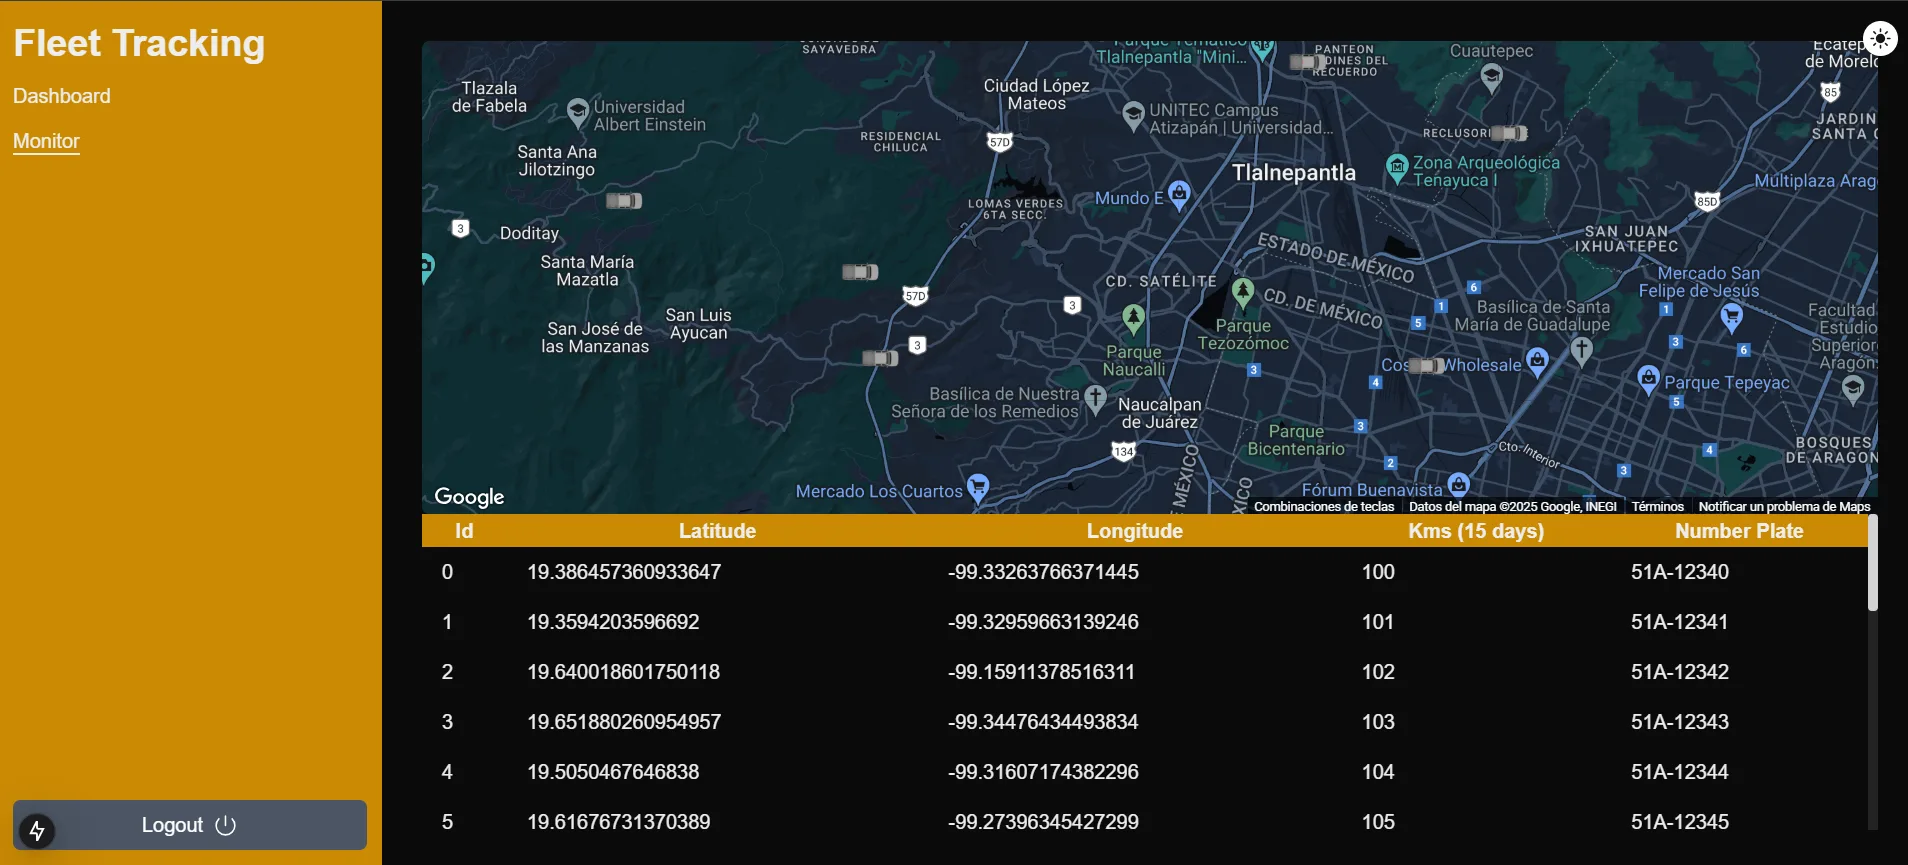Select longitude -99.31607174382296 cell
The height and width of the screenshot is (865, 1908).
click(1043, 772)
